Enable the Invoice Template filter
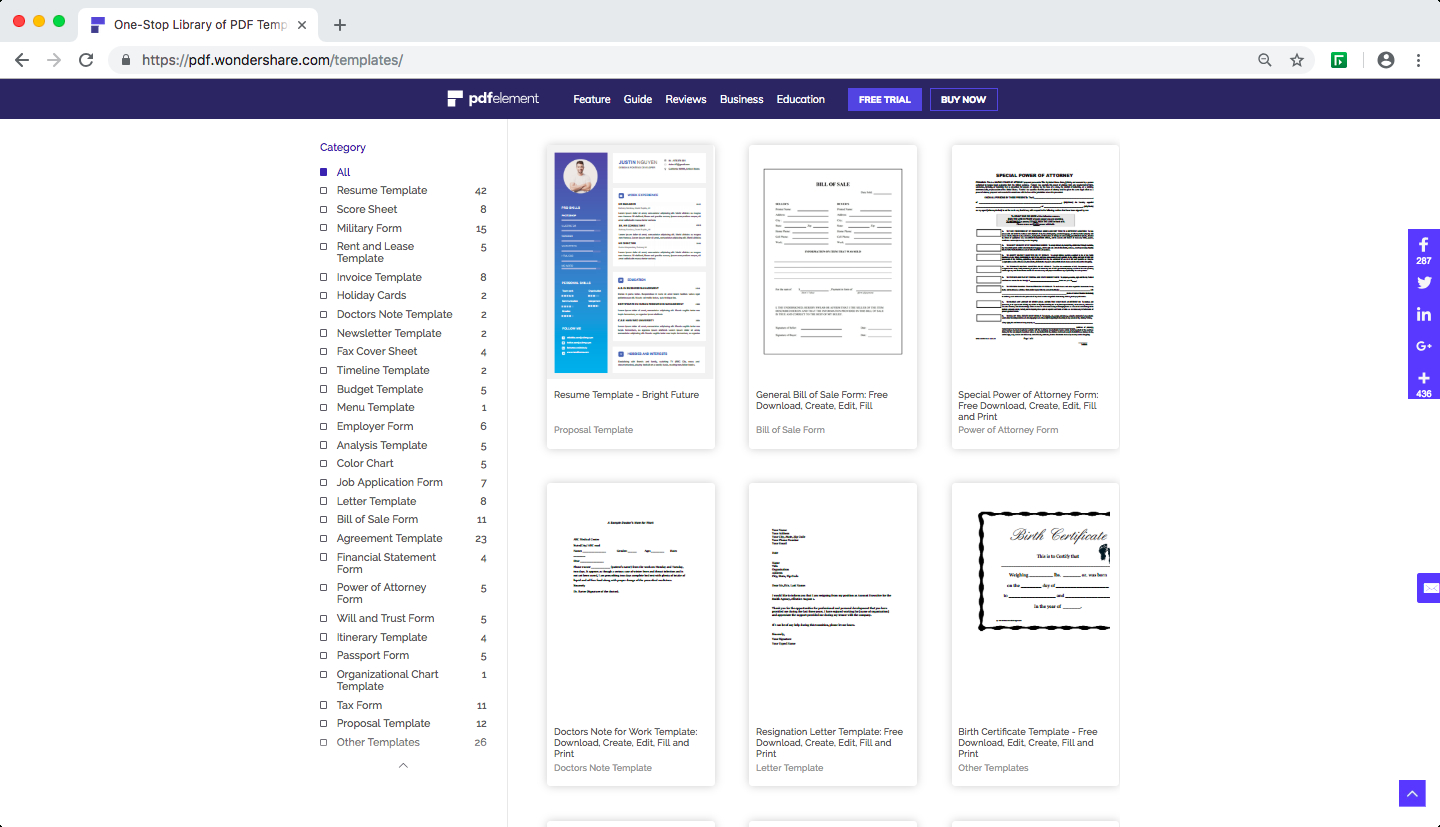1440x827 pixels. [324, 277]
